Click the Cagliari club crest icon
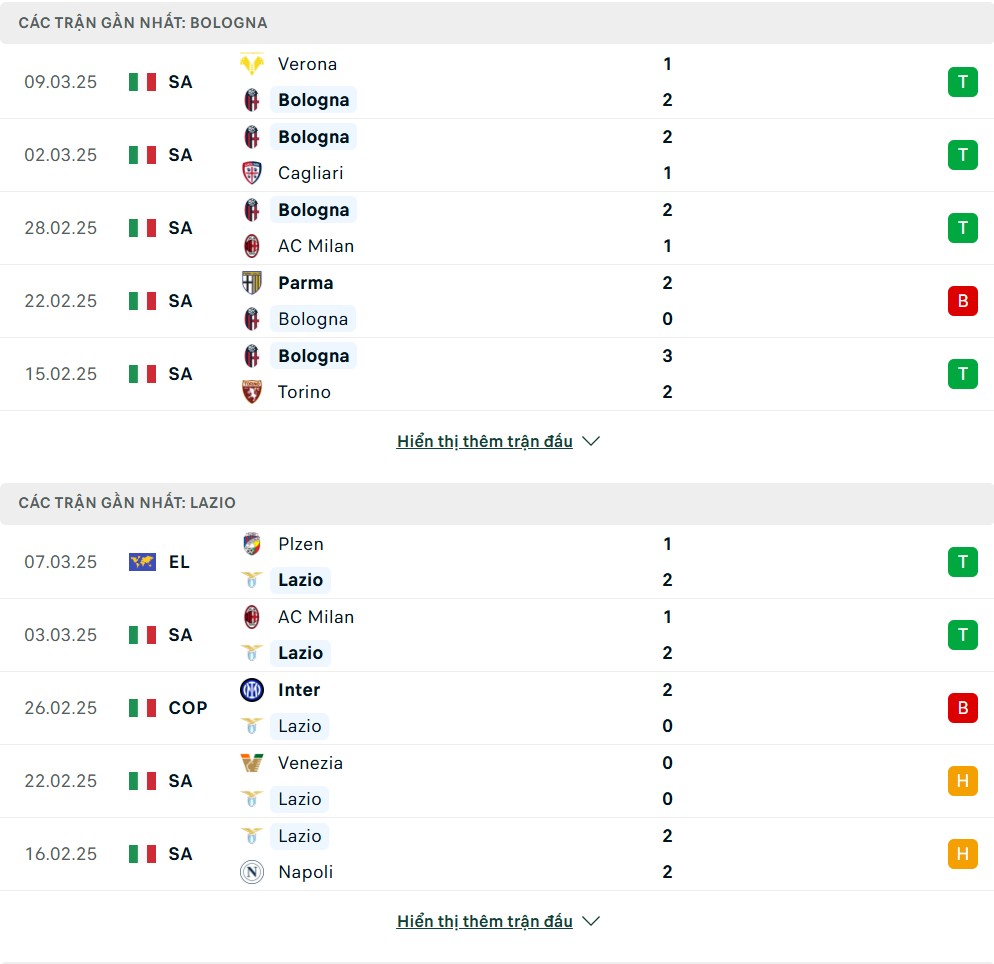The height and width of the screenshot is (964, 994). coord(252,173)
